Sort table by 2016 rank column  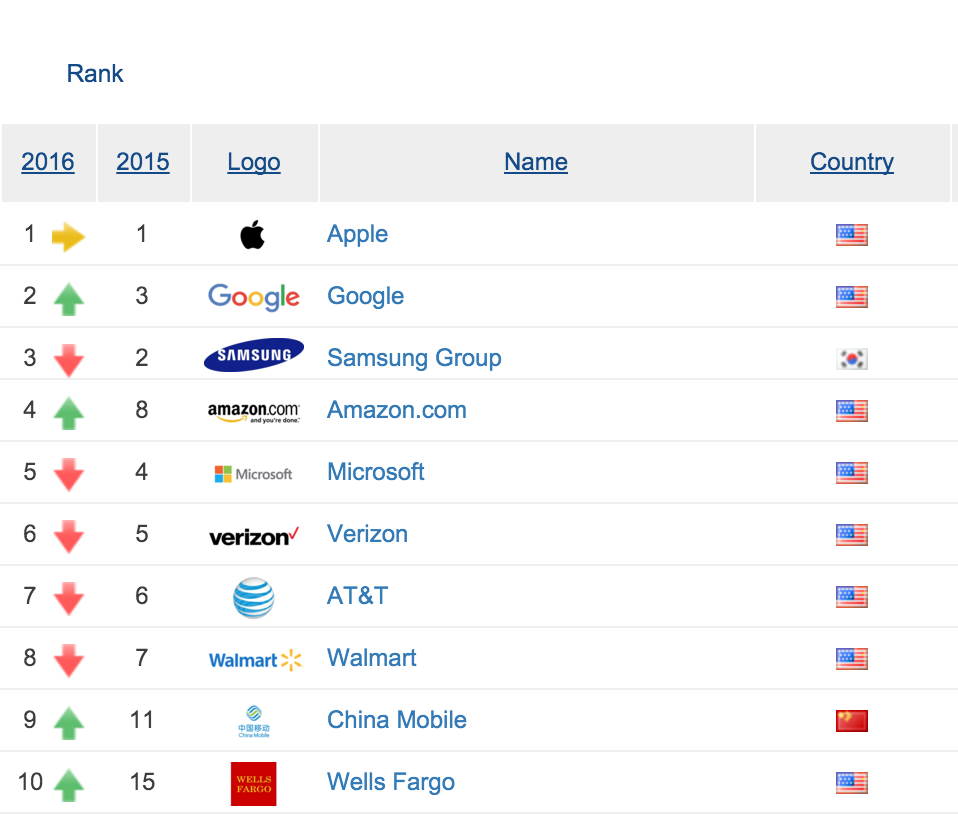48,162
